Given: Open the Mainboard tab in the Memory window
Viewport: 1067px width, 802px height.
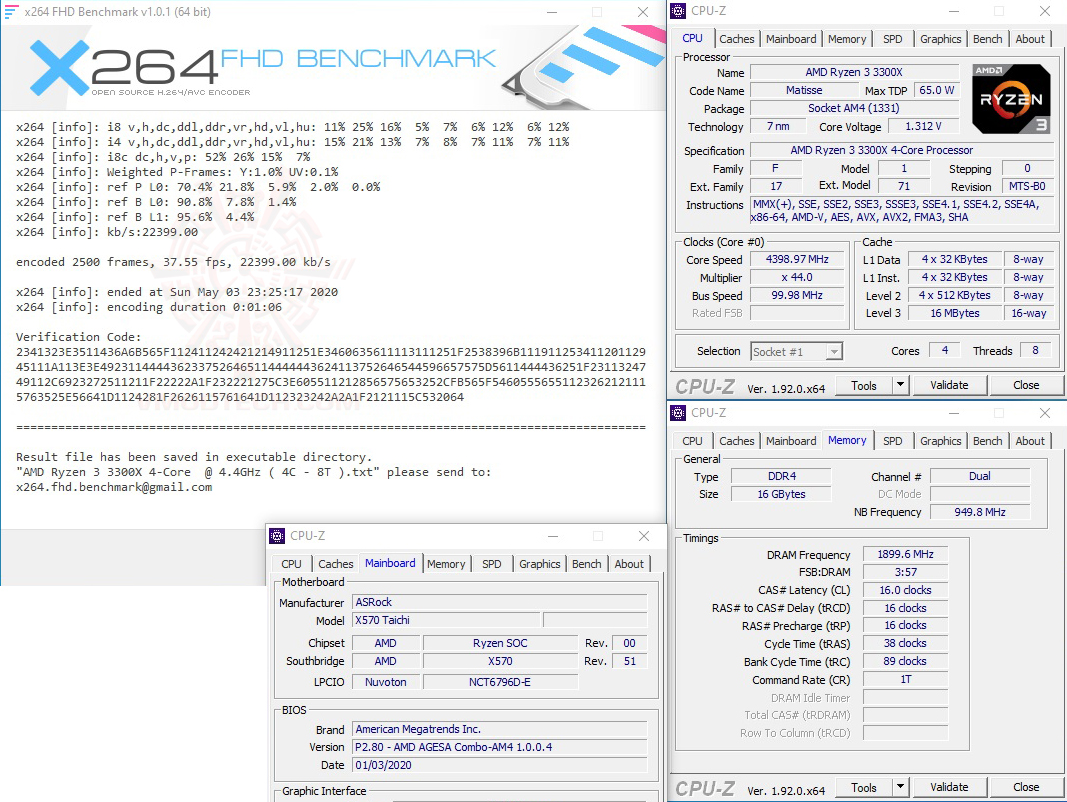Looking at the screenshot, I should click(791, 441).
